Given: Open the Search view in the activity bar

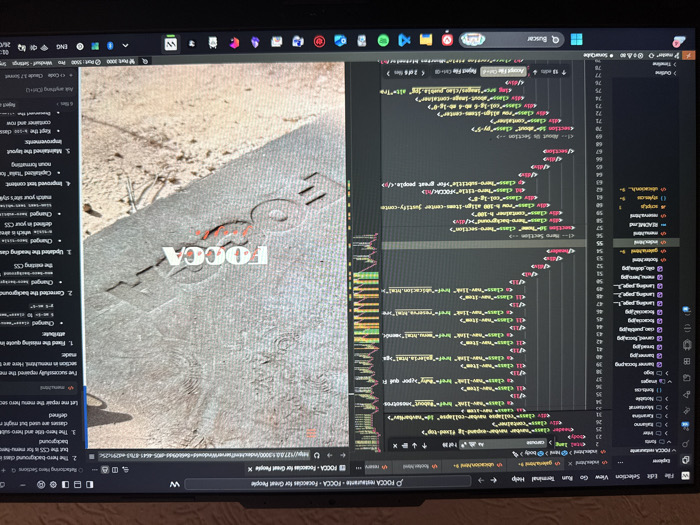Looking at the screenshot, I should tap(686, 443).
